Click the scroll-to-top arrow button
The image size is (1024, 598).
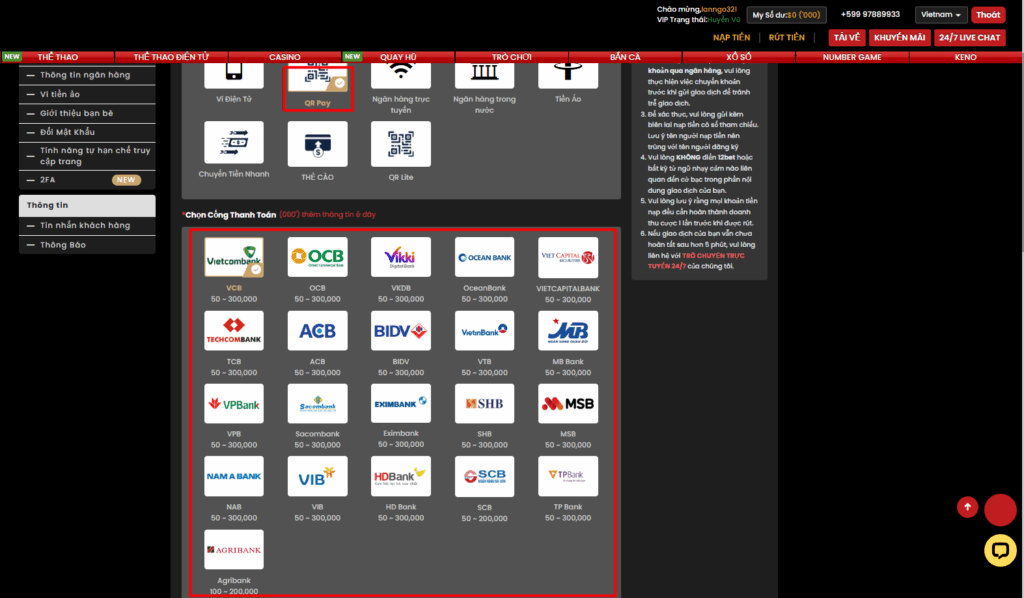pos(967,507)
